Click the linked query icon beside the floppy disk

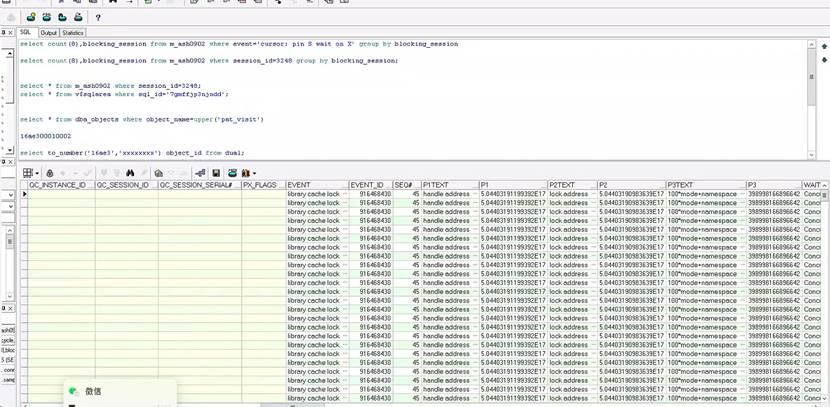pyautogui.click(x=200, y=173)
